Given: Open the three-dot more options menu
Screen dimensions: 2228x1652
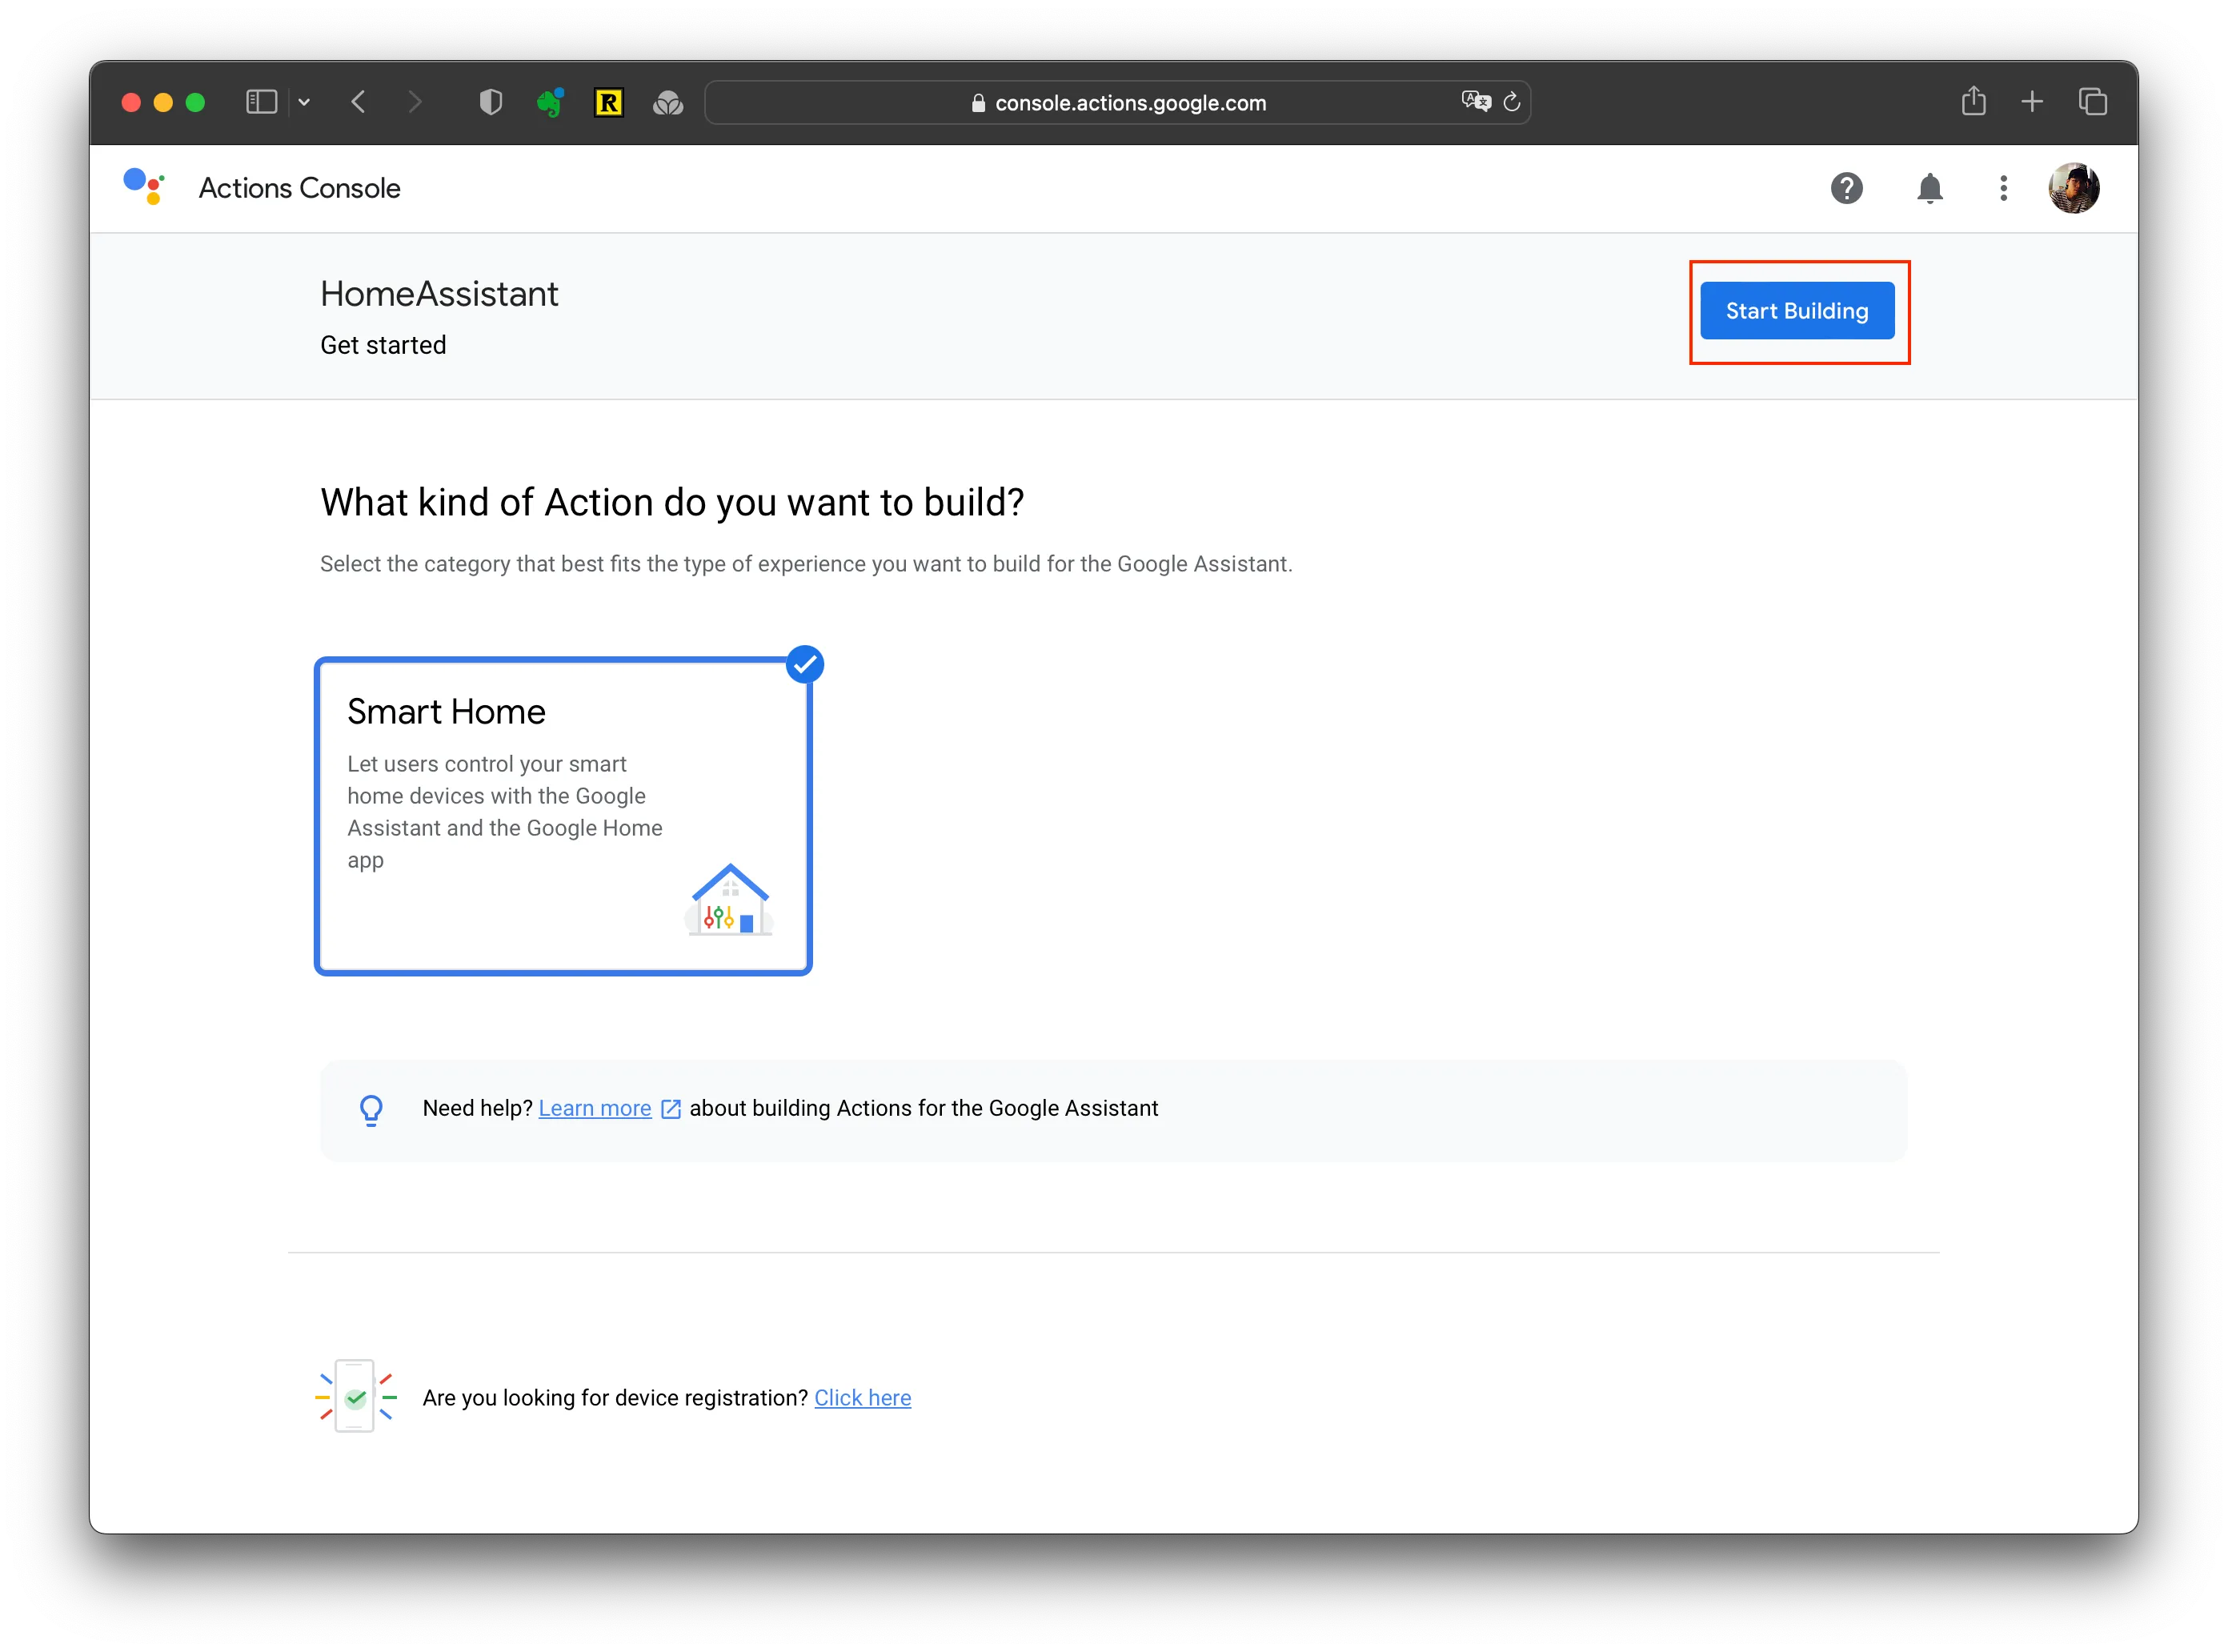Looking at the screenshot, I should click(2002, 188).
